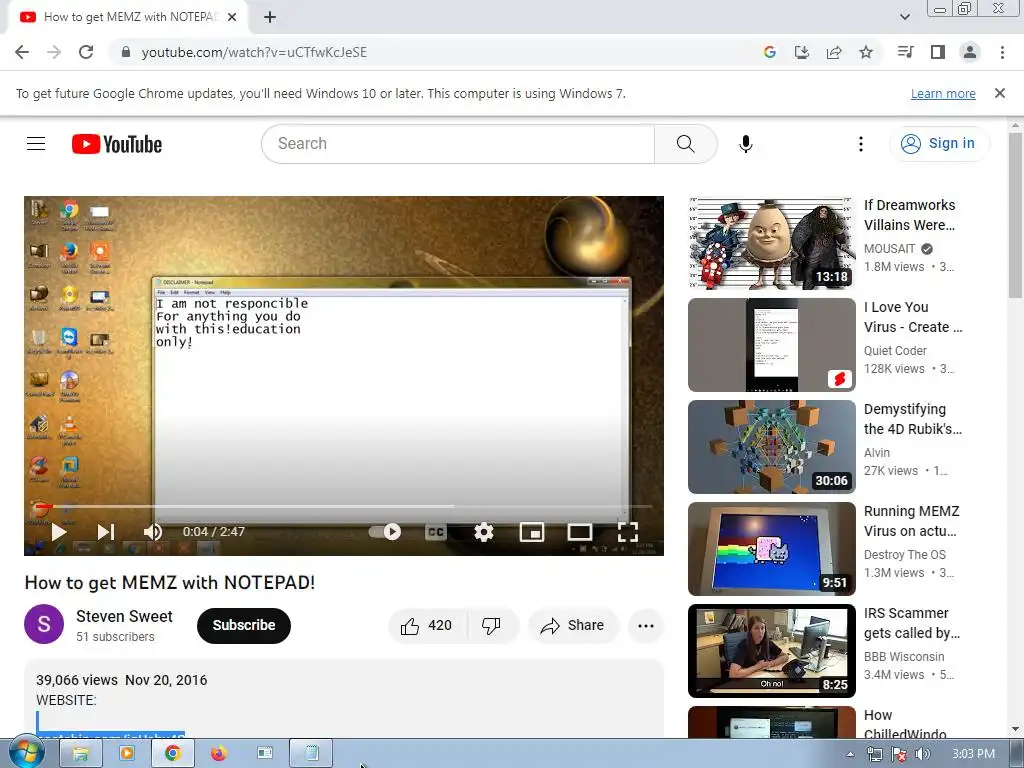Viewport: 1024px width, 768px height.
Task: Click the Share button
Action: pos(573,626)
